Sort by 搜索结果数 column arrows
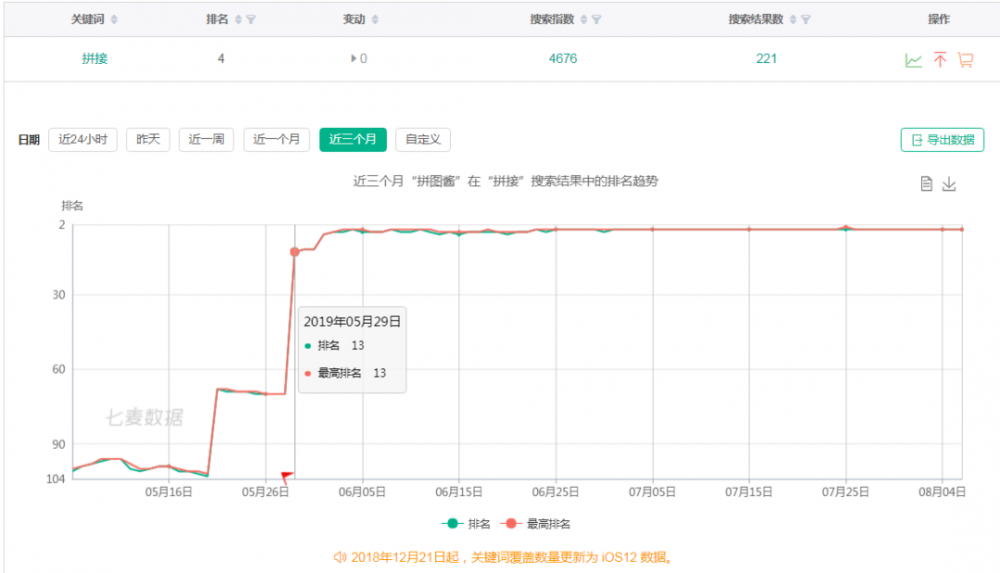This screenshot has height=573, width=1000. [x=791, y=20]
